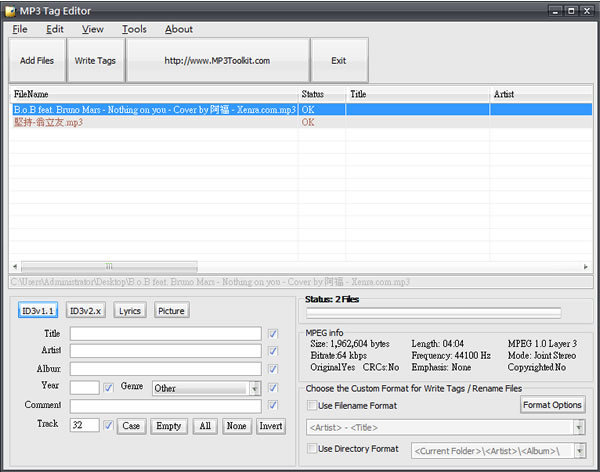Click the All button
The image size is (600, 472).
point(205,426)
